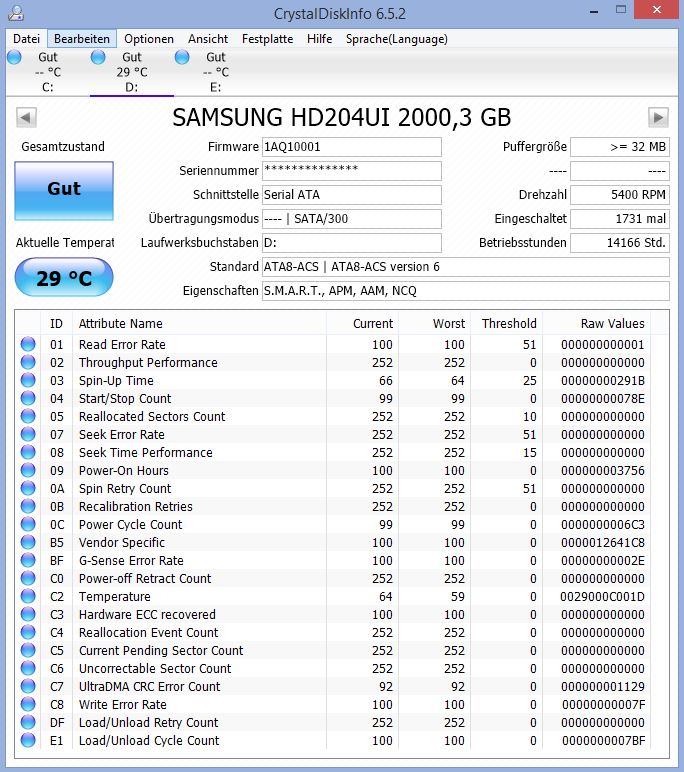Go to previous disk with left arrow

point(26,118)
